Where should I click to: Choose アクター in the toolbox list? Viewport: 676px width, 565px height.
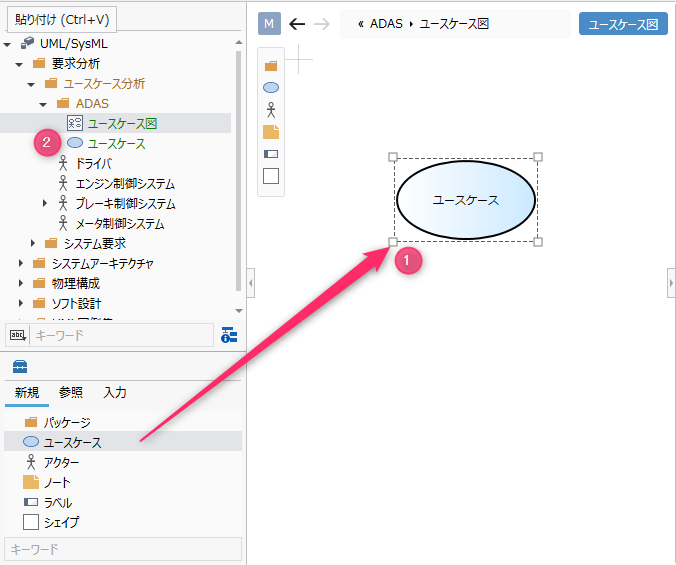[x=123, y=462]
